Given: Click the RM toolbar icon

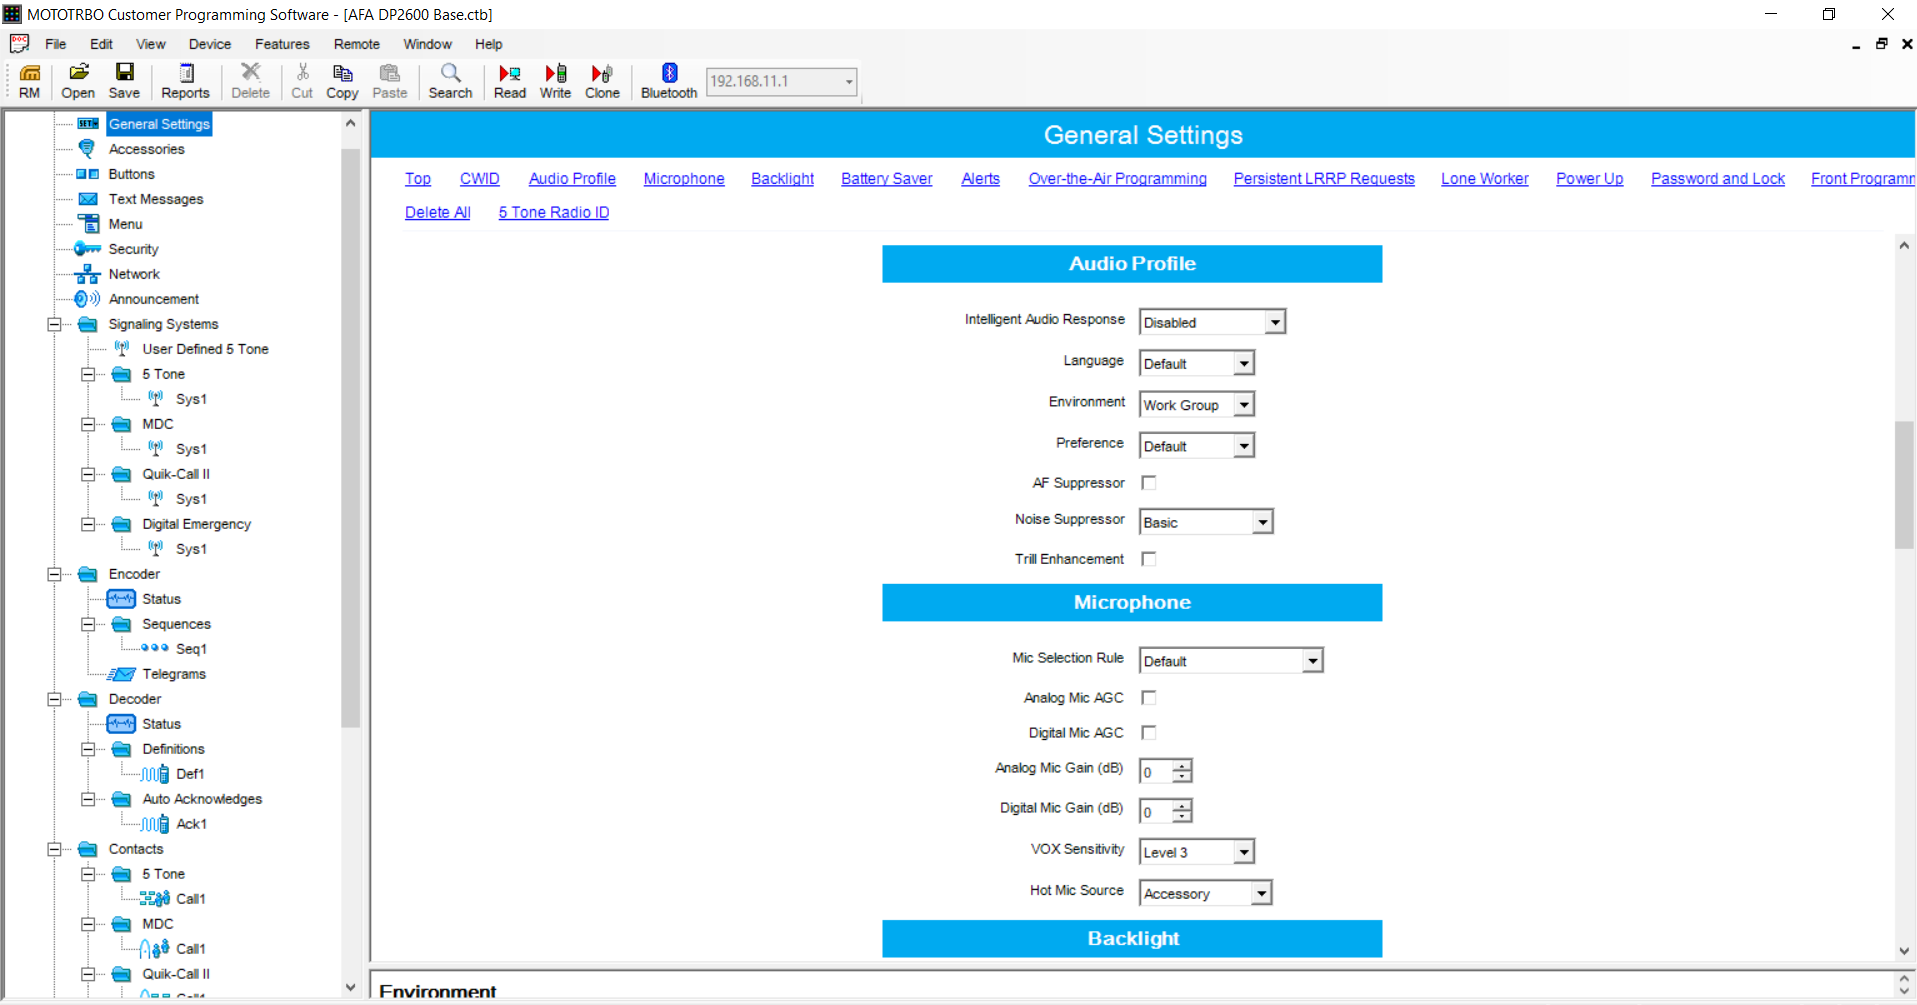Looking at the screenshot, I should click(30, 72).
